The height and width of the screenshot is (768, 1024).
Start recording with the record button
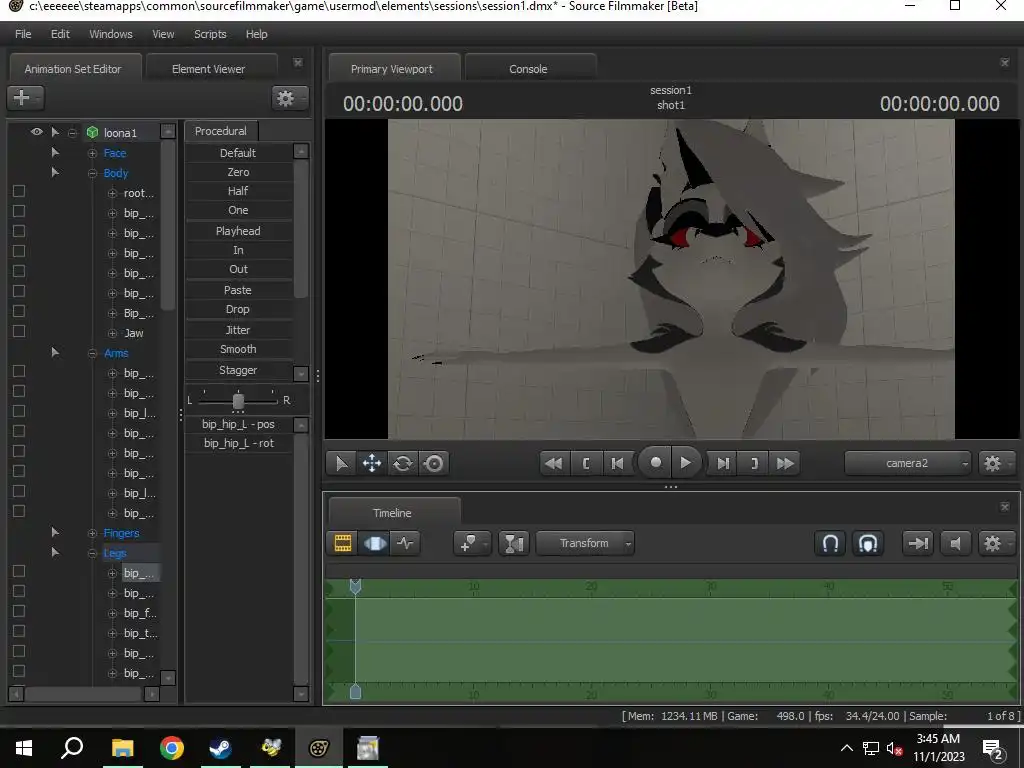655,462
